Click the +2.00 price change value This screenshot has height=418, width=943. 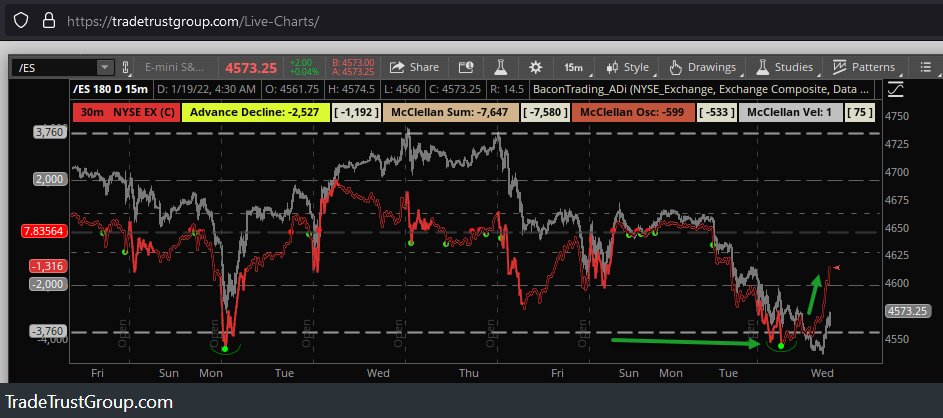tap(300, 63)
